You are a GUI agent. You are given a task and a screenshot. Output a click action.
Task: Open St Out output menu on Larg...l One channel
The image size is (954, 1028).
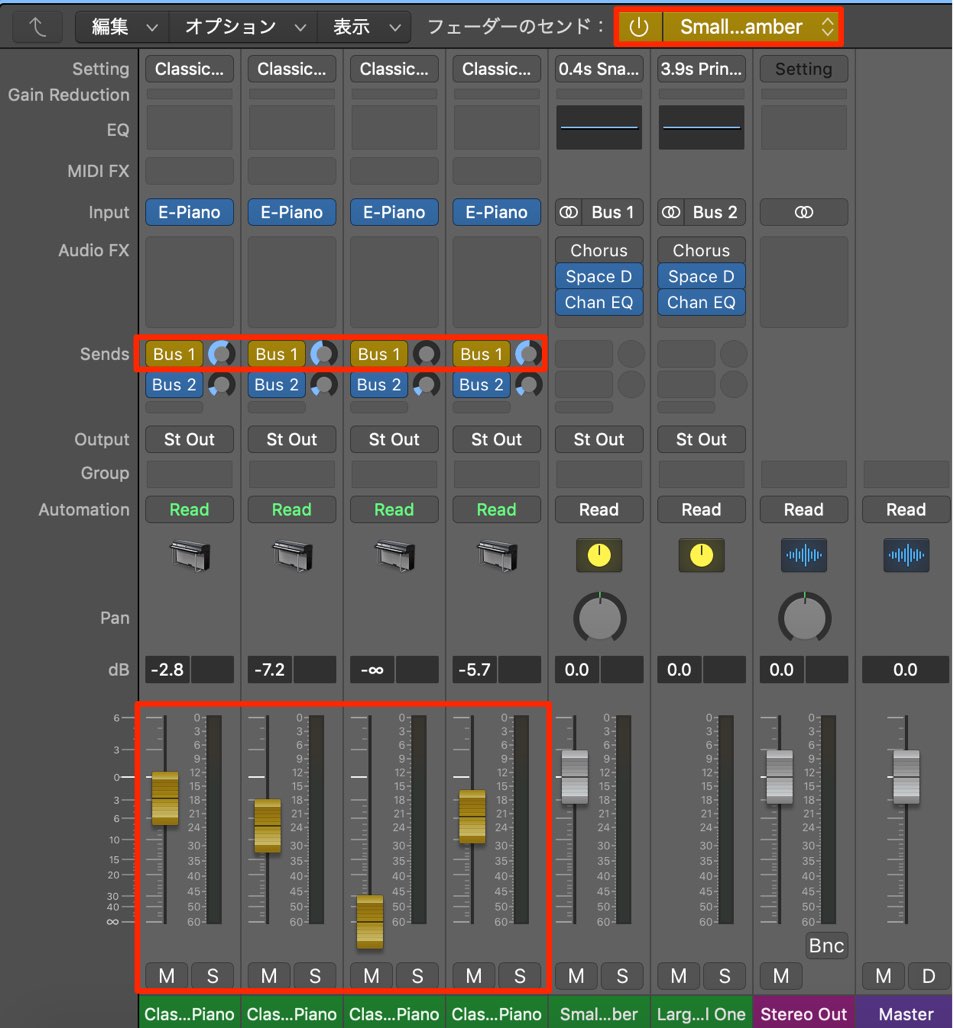click(701, 439)
